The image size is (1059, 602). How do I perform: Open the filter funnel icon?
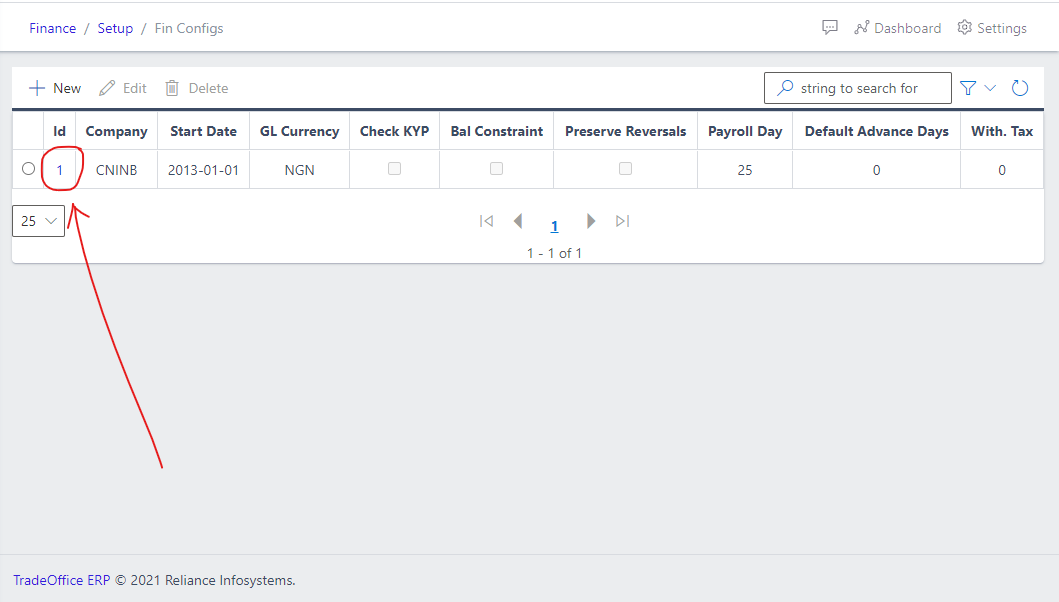pyautogui.click(x=968, y=87)
